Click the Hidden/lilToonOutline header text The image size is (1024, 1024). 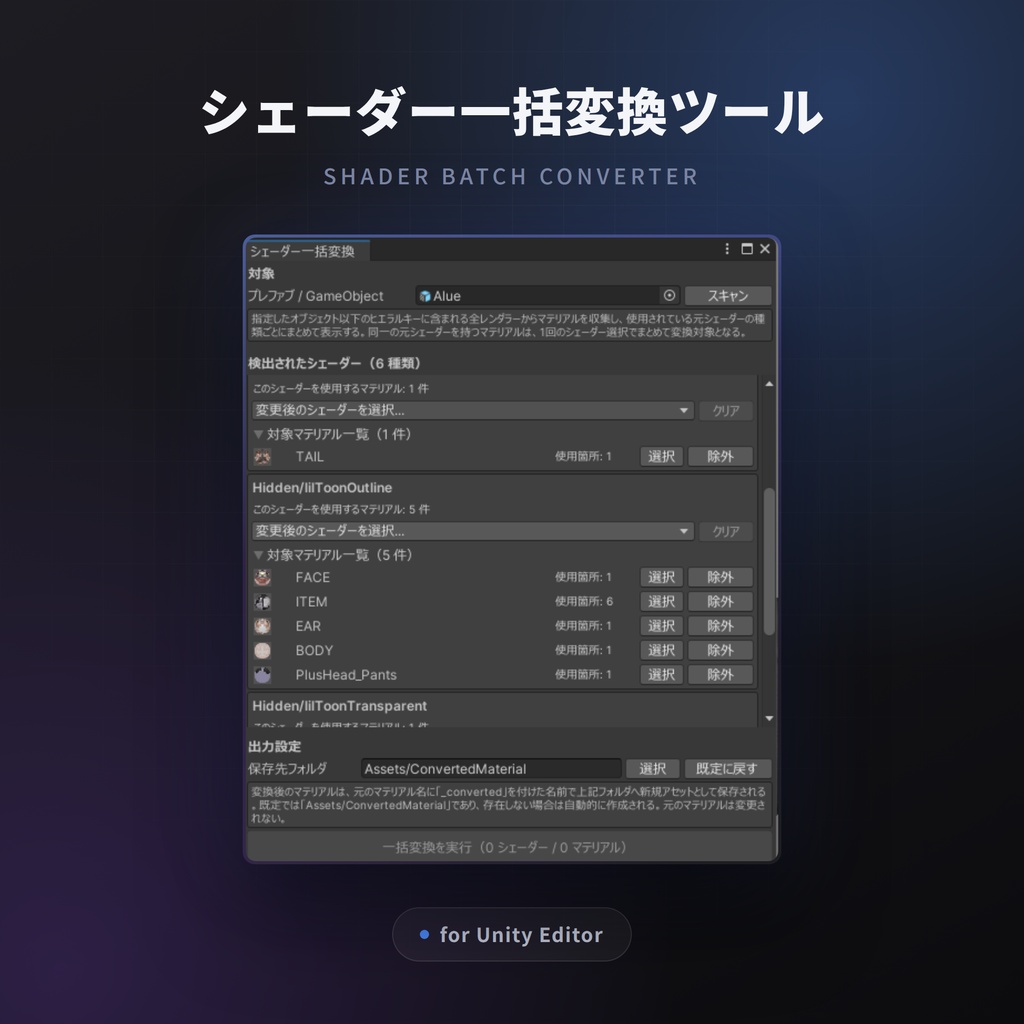322,488
